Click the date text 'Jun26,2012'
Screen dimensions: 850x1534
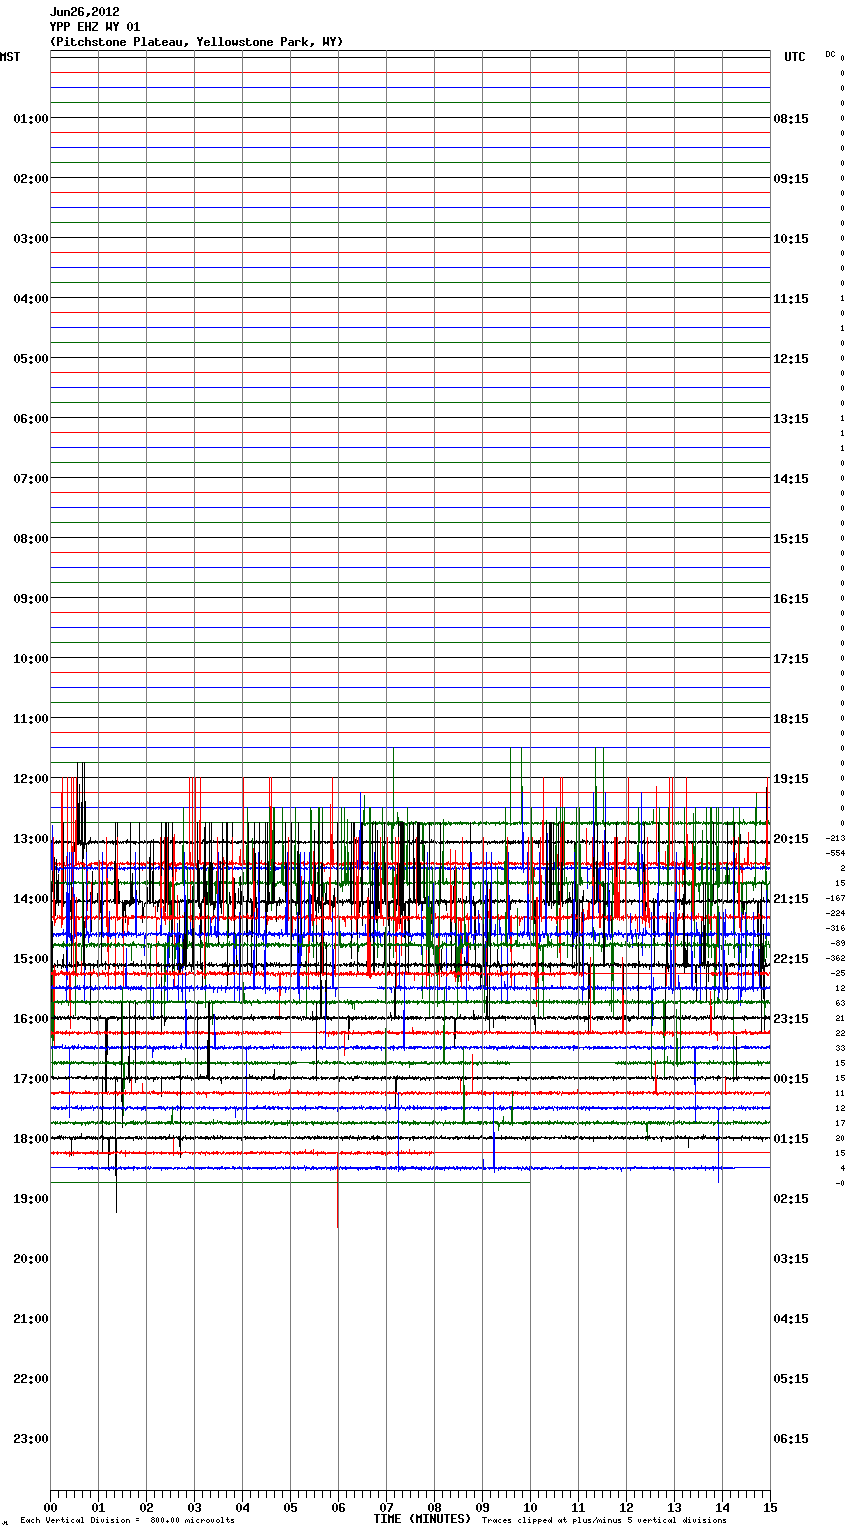click(x=85, y=12)
